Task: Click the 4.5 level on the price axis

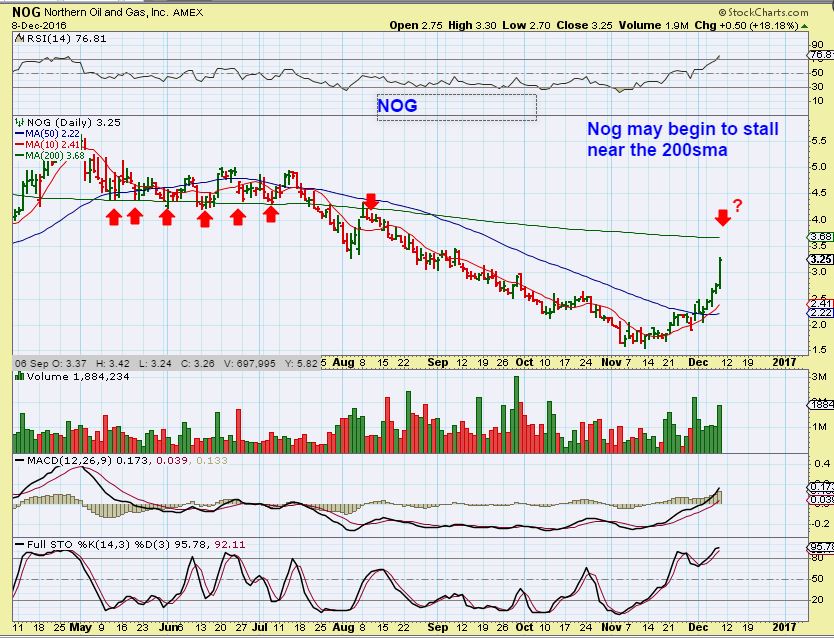Action: tap(819, 193)
